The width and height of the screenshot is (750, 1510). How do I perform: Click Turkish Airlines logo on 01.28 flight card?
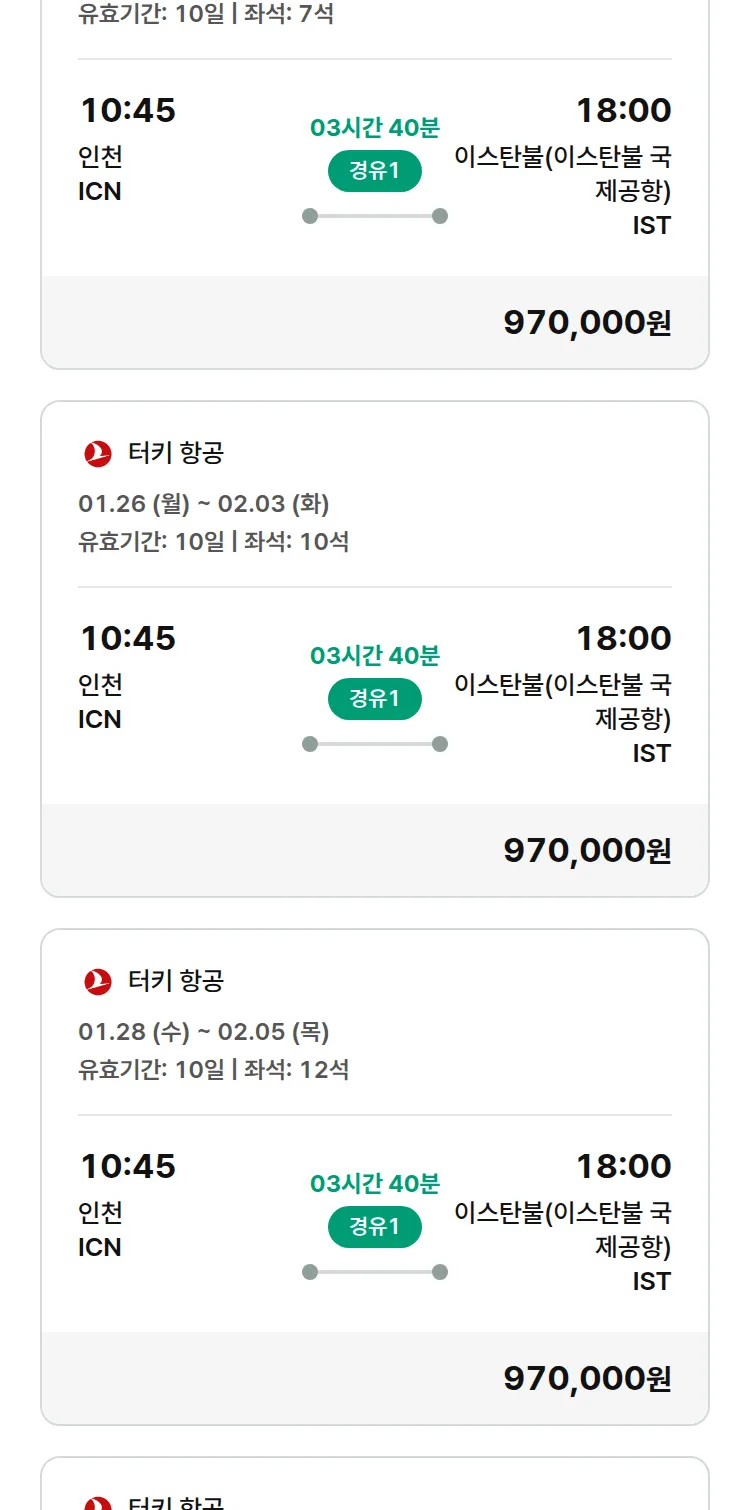(x=98, y=982)
